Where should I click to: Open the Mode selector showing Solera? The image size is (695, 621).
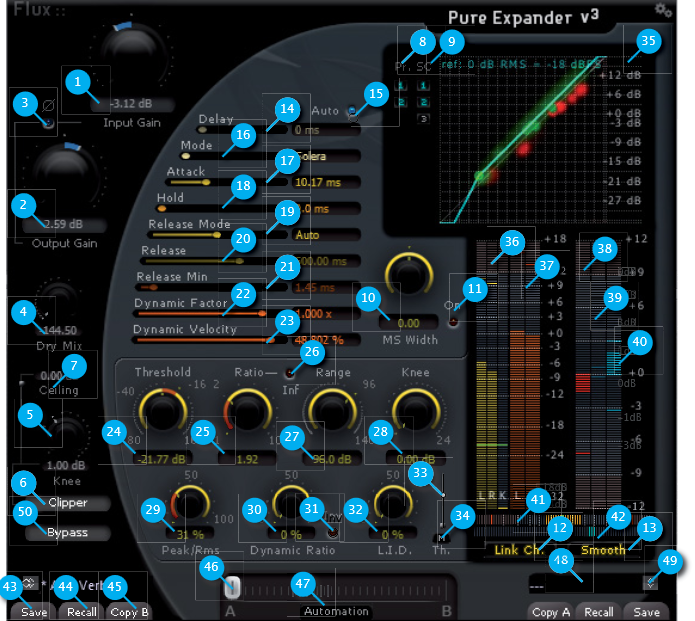pos(325,156)
